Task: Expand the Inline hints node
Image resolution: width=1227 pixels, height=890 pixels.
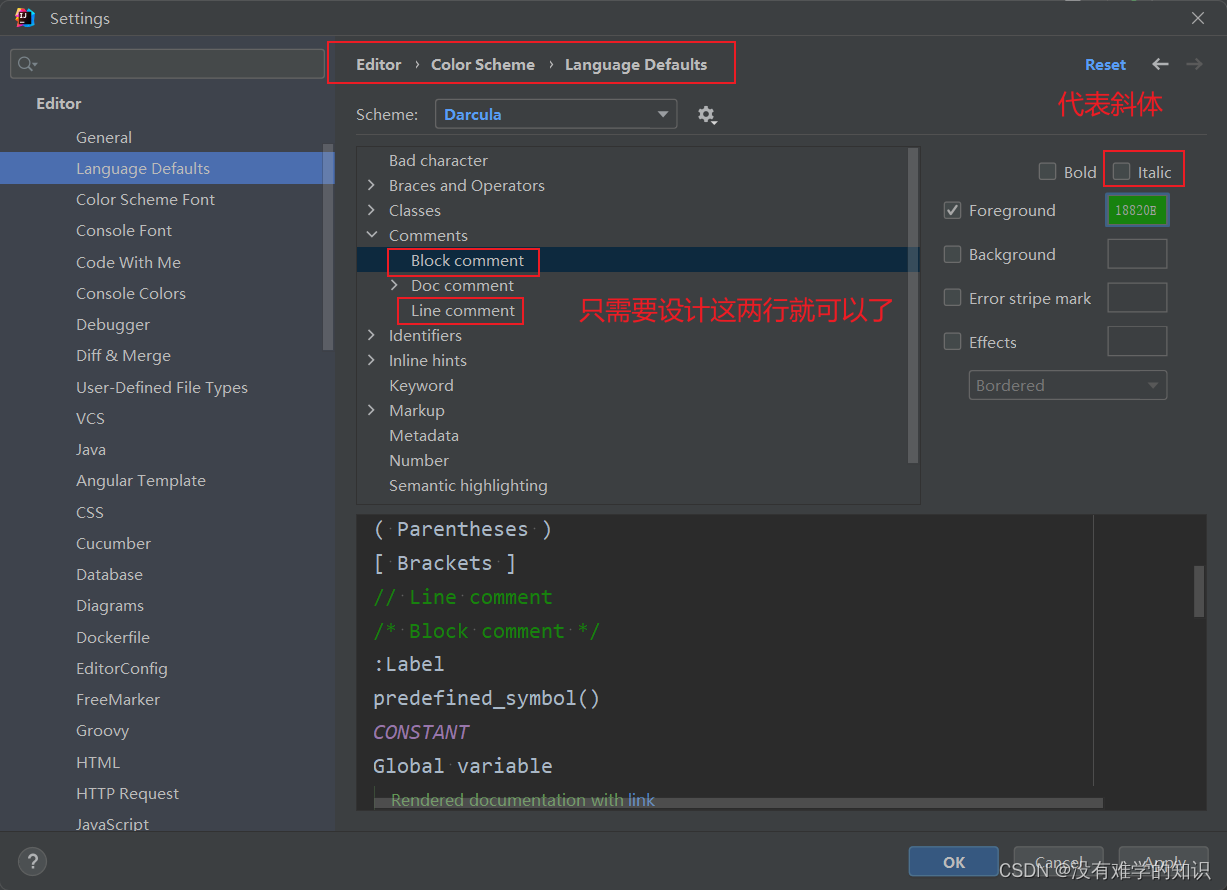Action: [x=371, y=360]
